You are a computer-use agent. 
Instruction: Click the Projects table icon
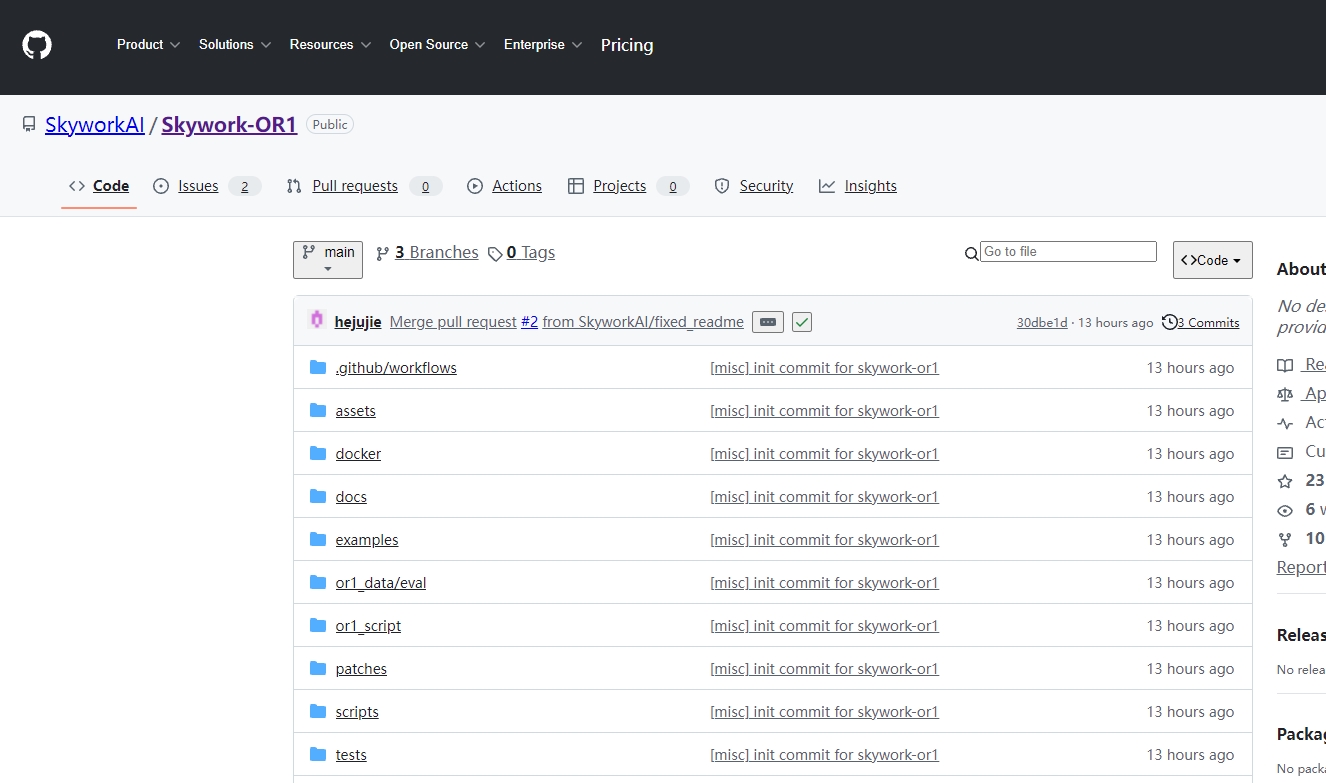coord(576,186)
